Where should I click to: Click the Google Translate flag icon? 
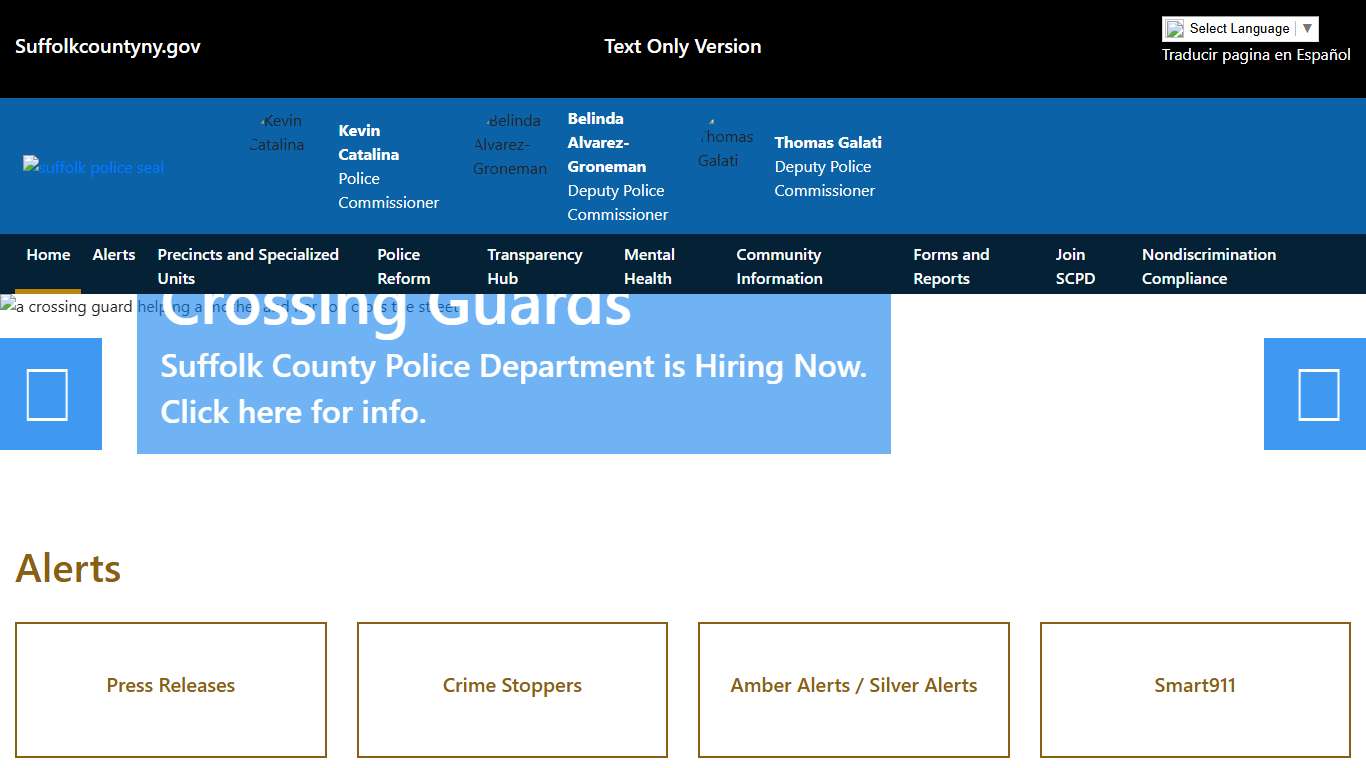(1175, 28)
